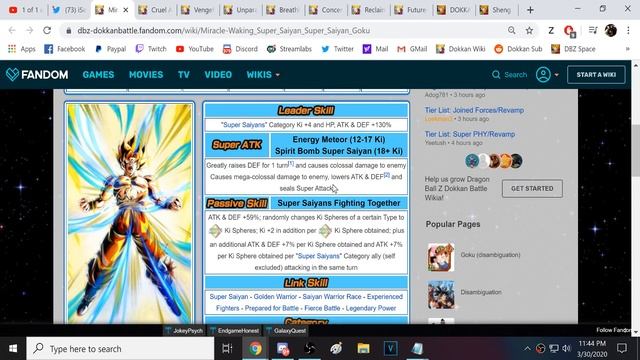Screen dimensions: 640x360
Task: Open the Discord bookmark
Action: pos(240,49)
